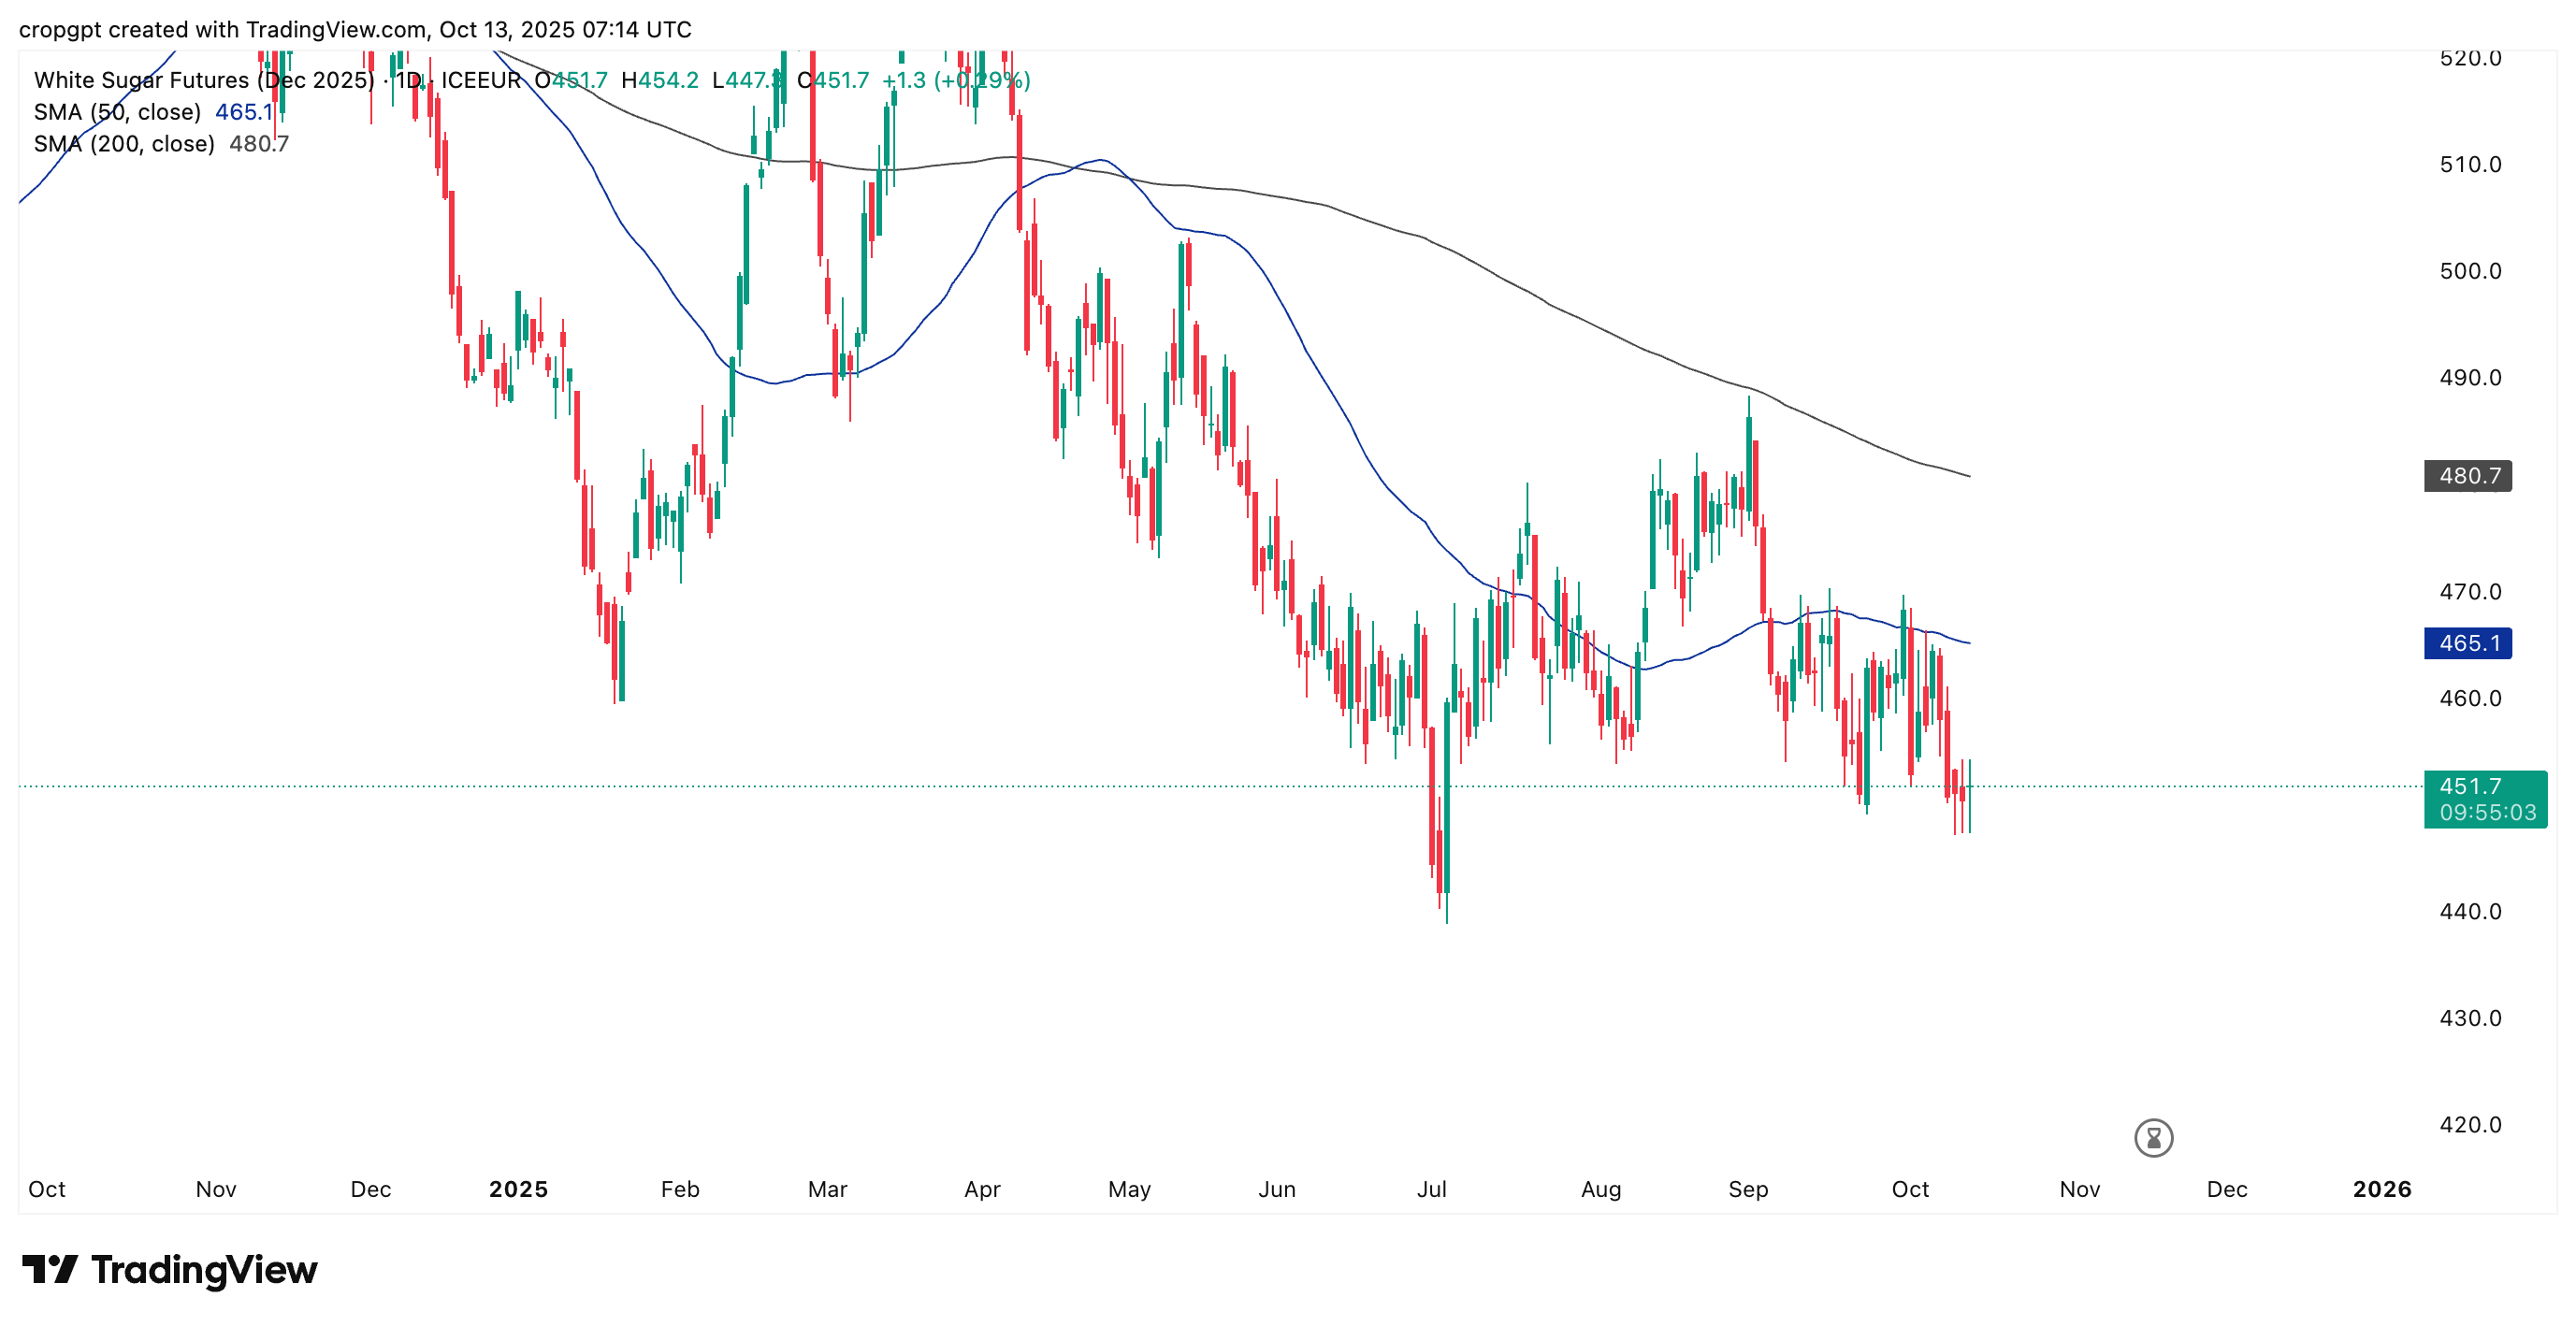Click the 420.0 price scale label

point(2470,1125)
